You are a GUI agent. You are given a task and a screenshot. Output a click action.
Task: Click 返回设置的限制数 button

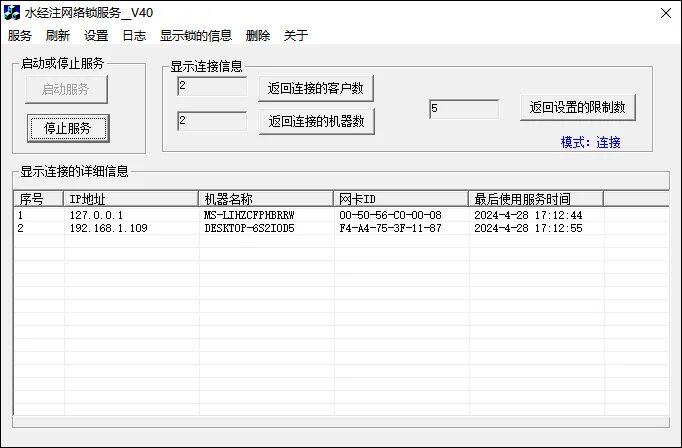click(x=578, y=107)
